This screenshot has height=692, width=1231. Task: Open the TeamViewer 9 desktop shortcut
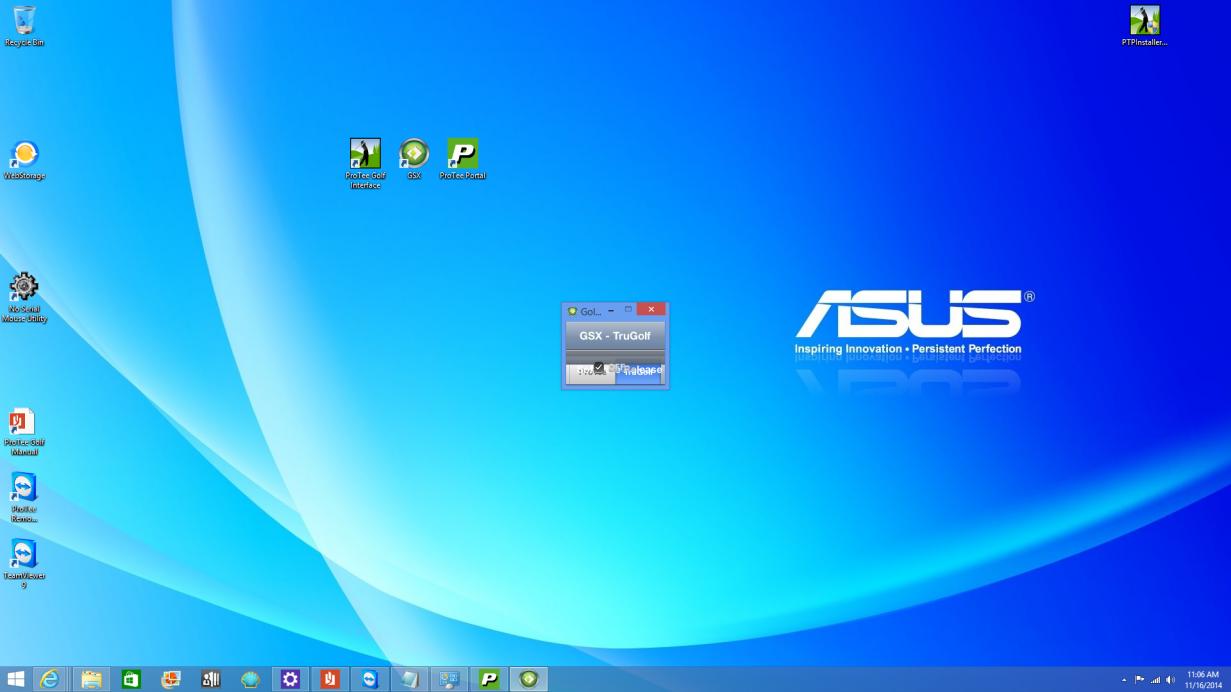coord(24,565)
